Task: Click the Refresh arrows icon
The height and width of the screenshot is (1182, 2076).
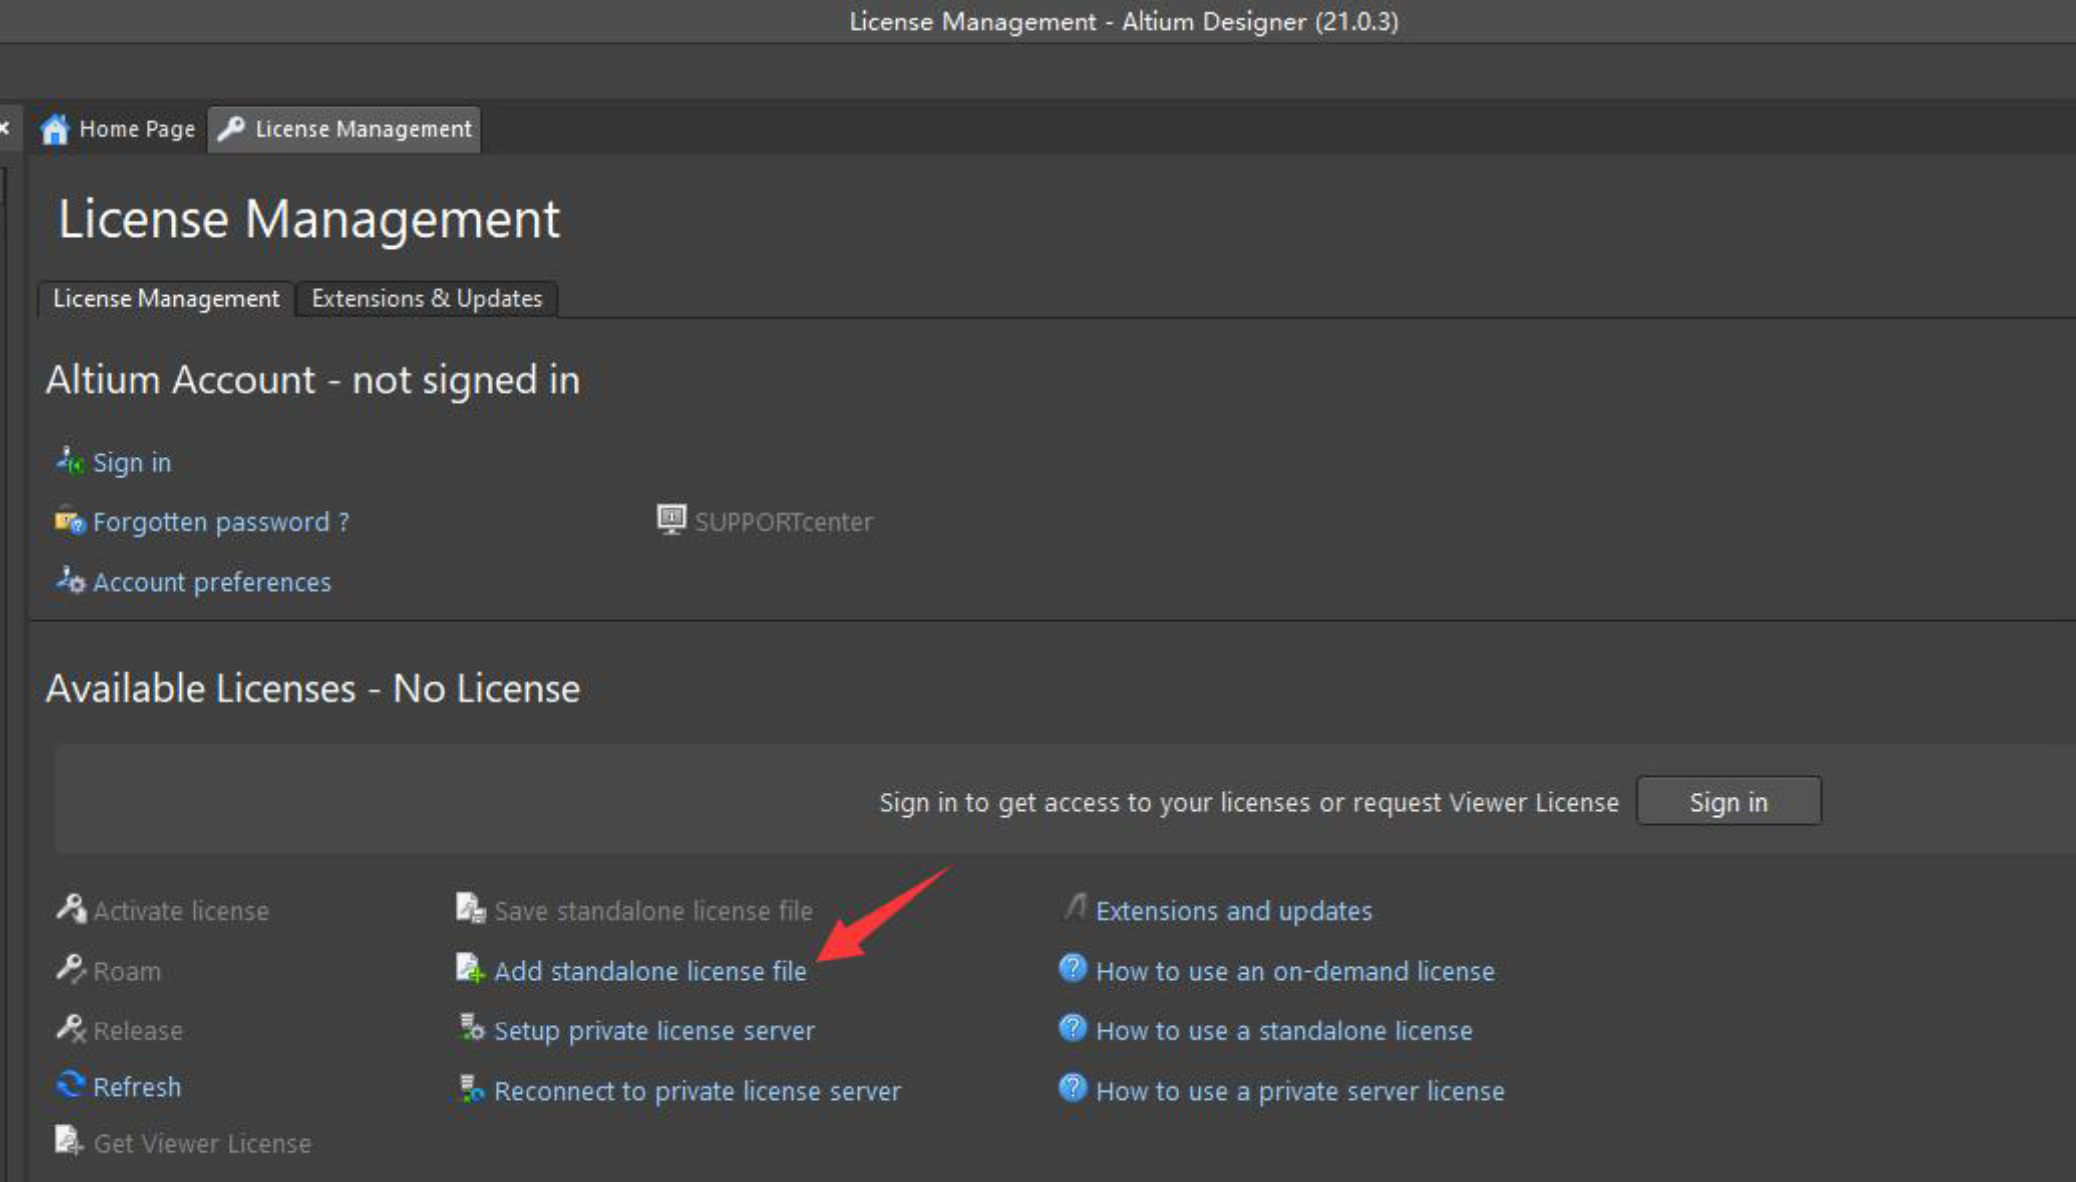Action: (x=70, y=1085)
